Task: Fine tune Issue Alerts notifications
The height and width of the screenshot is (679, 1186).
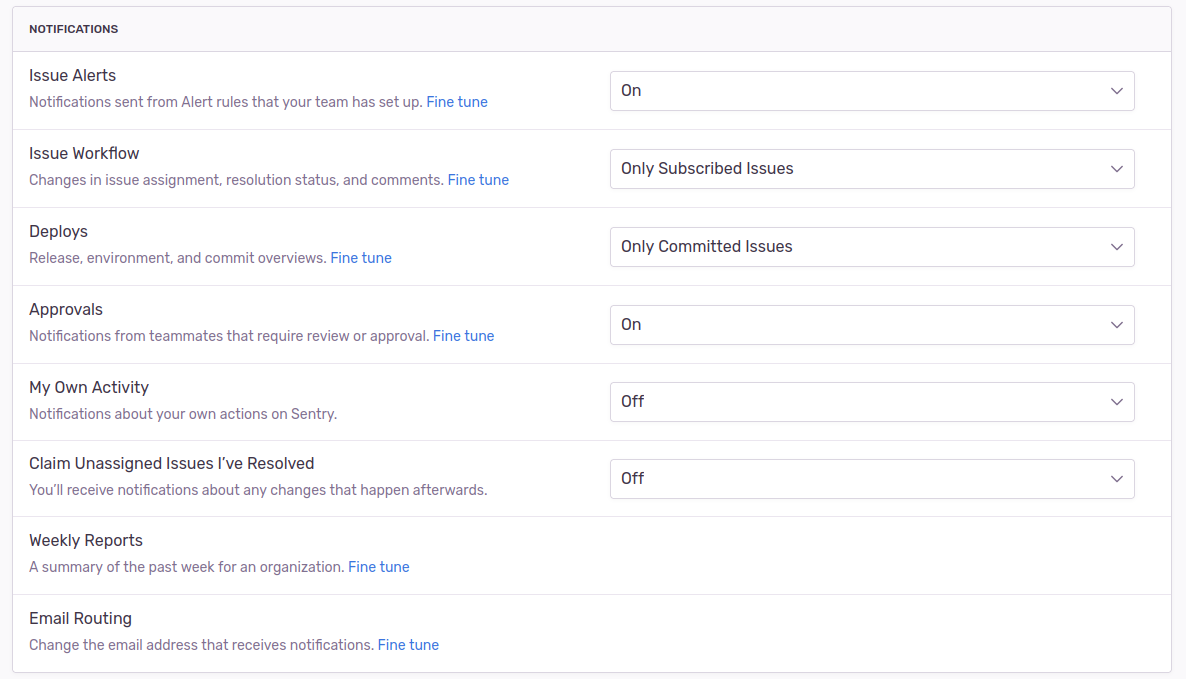Action: click(x=457, y=101)
